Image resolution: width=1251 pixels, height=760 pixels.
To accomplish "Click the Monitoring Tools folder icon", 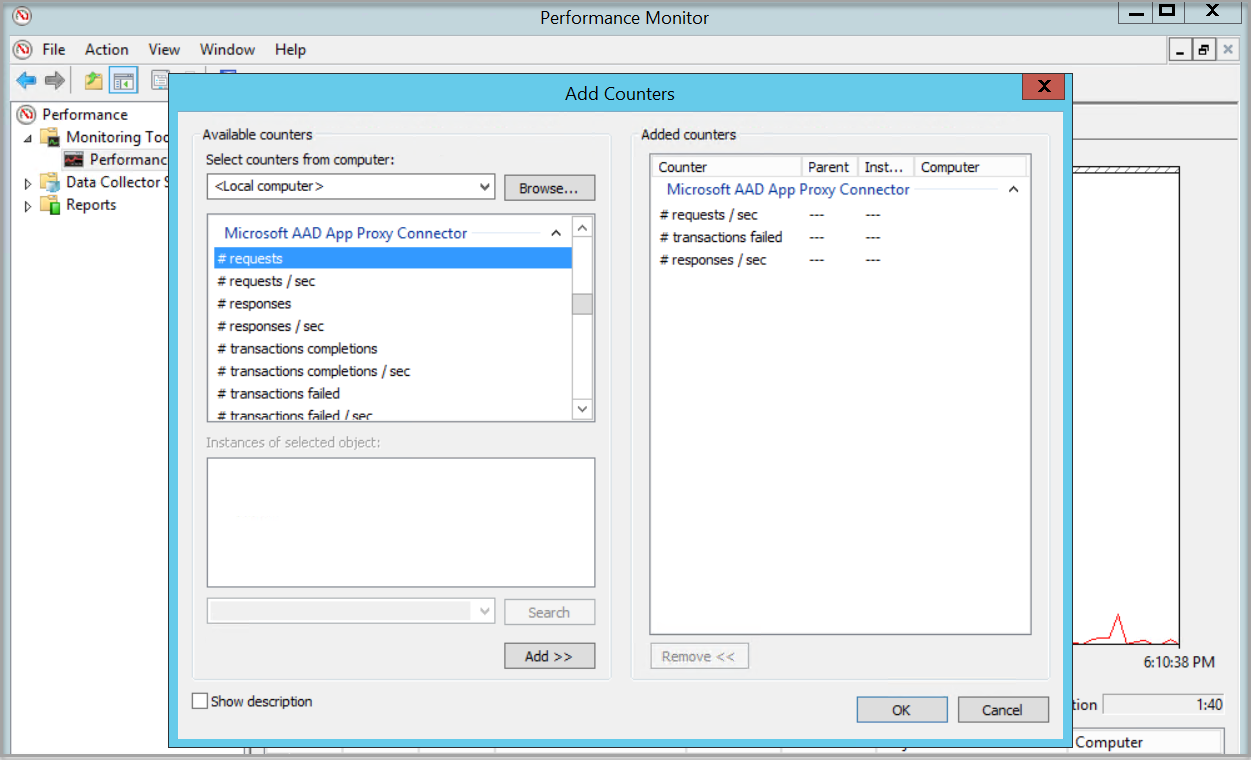I will click(50, 137).
